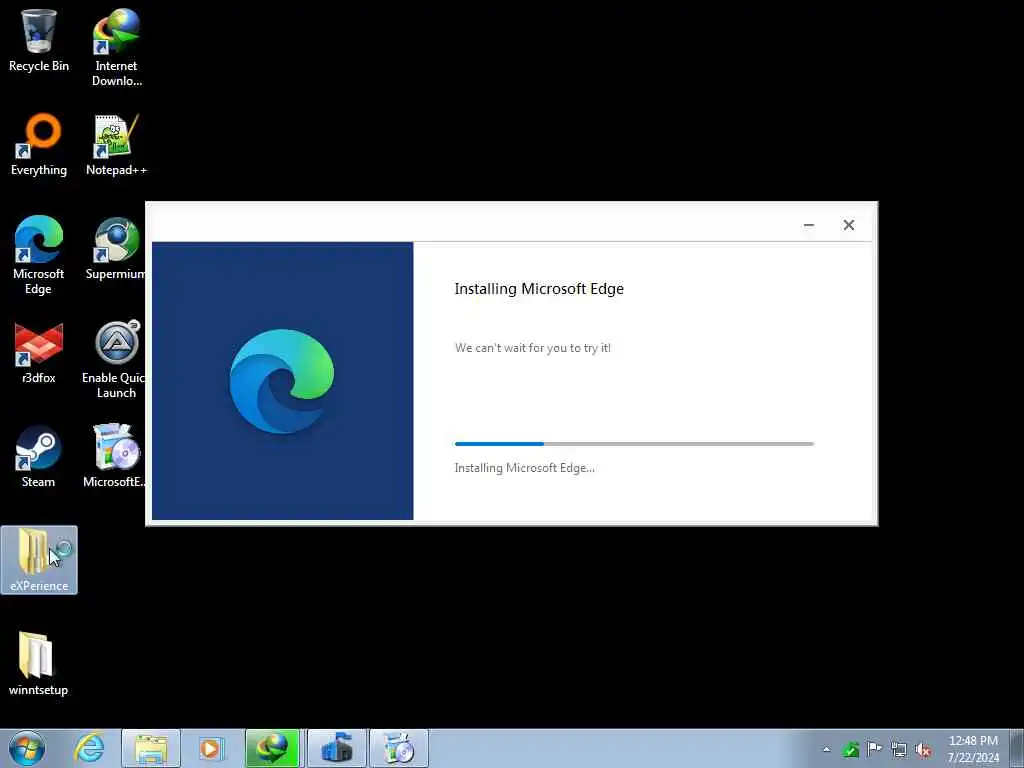The height and width of the screenshot is (768, 1024).
Task: Launch Internet Download Manager desktop shortcut
Action: [x=116, y=47]
